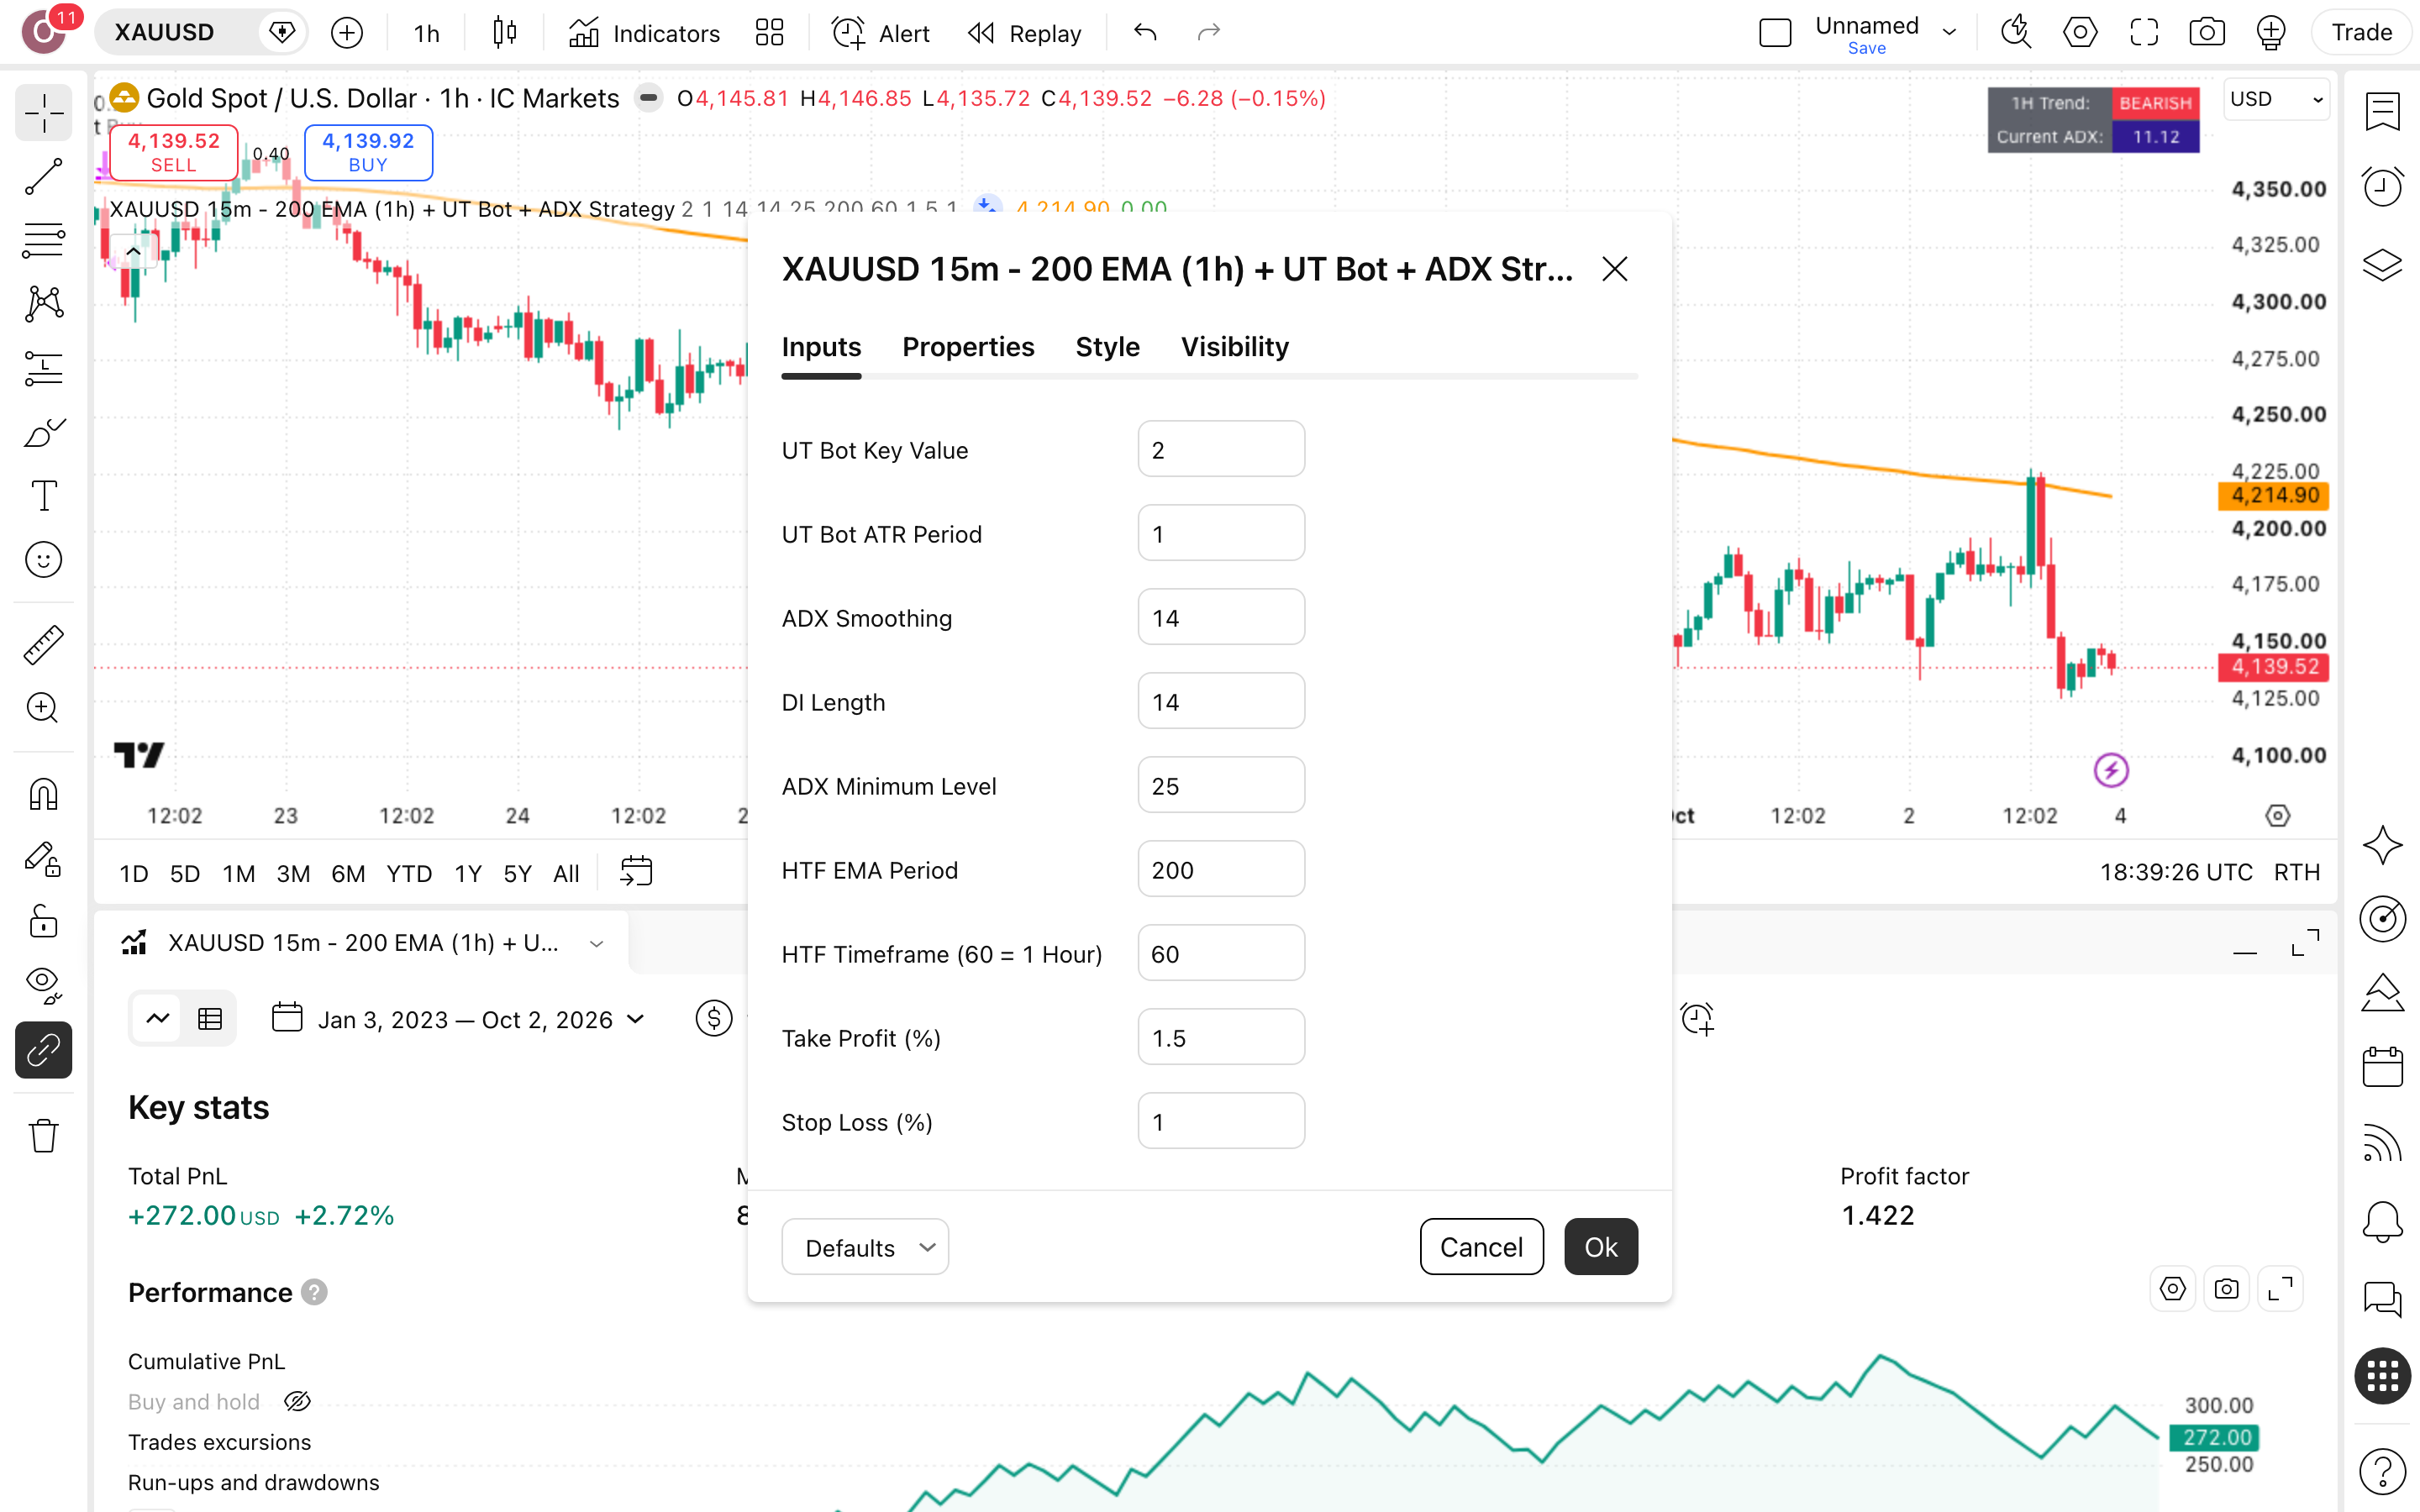Screen dimensions: 2420x1512
Task: Open the Fibonacci retracement tool
Action: 43,240
